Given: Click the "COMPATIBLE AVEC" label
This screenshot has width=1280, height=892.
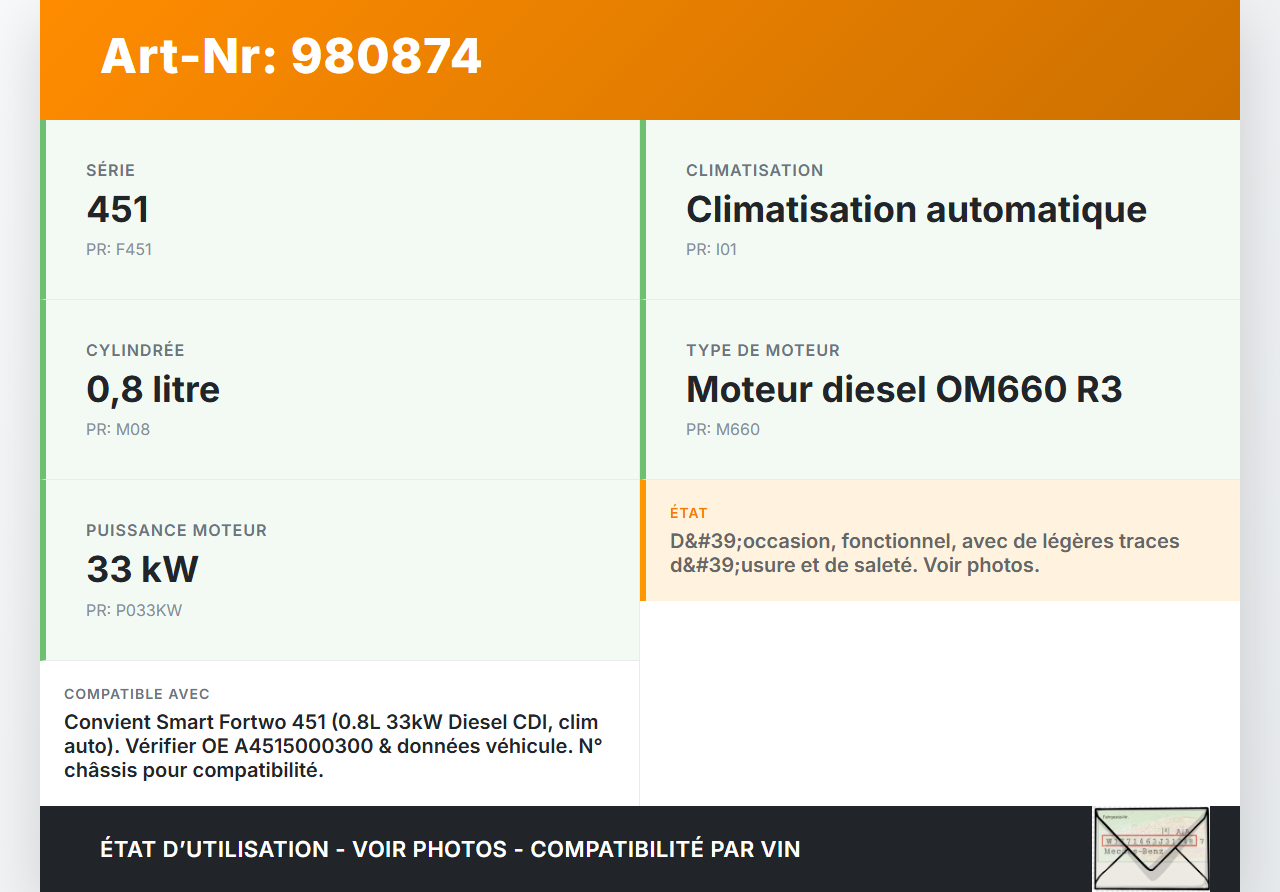Looking at the screenshot, I should click(137, 694).
